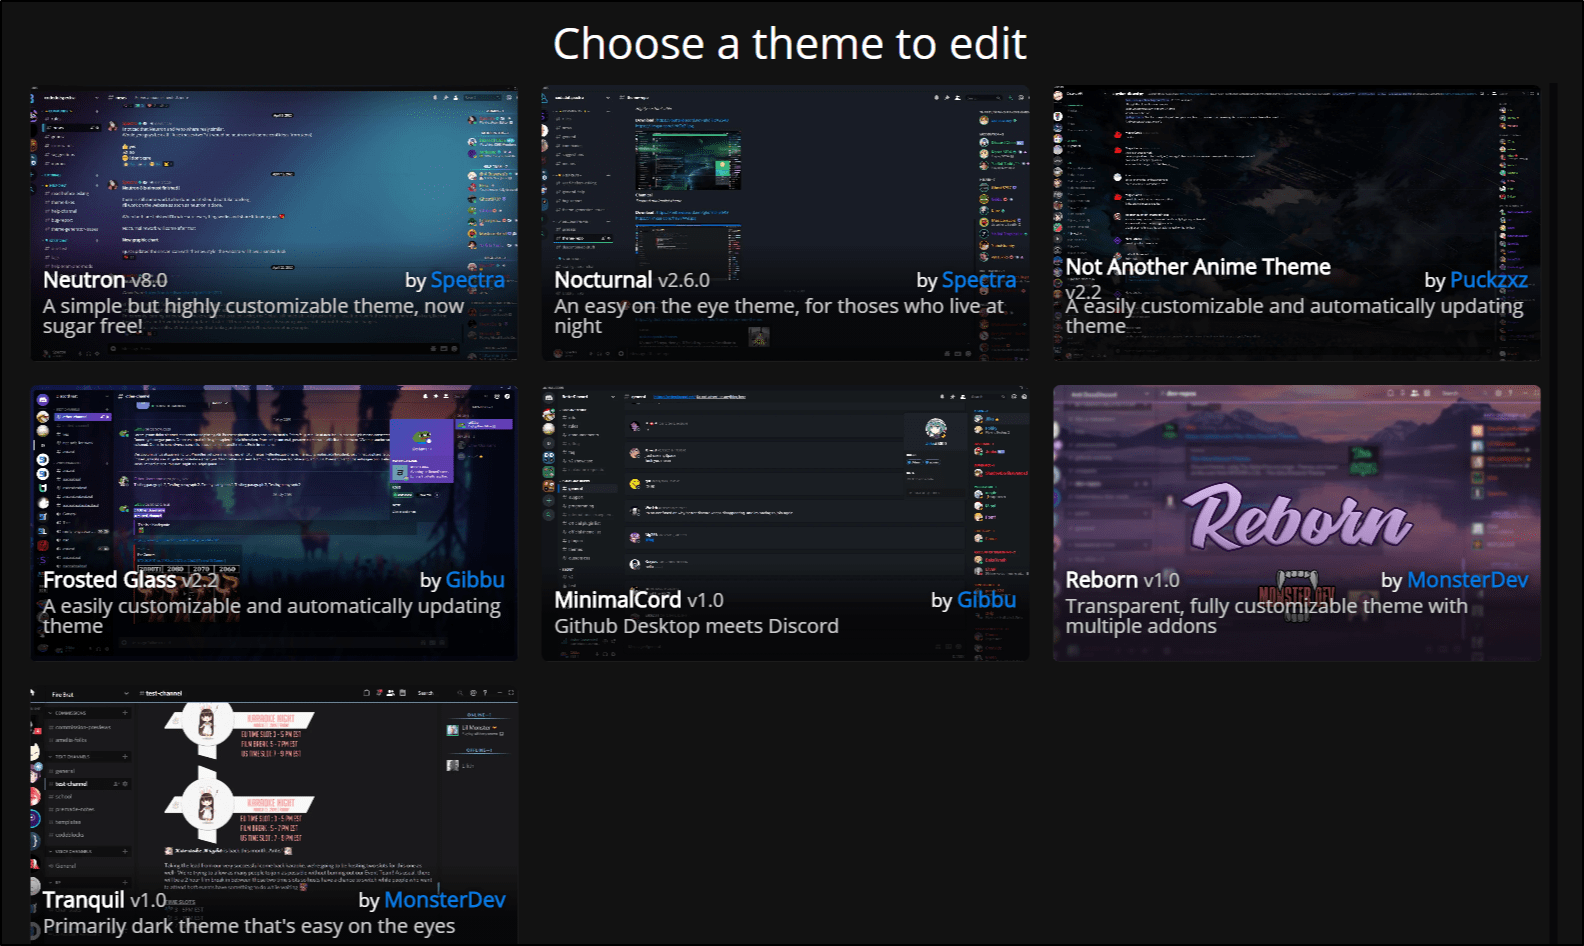Visit Spectra author link on Neutron card

click(x=467, y=280)
